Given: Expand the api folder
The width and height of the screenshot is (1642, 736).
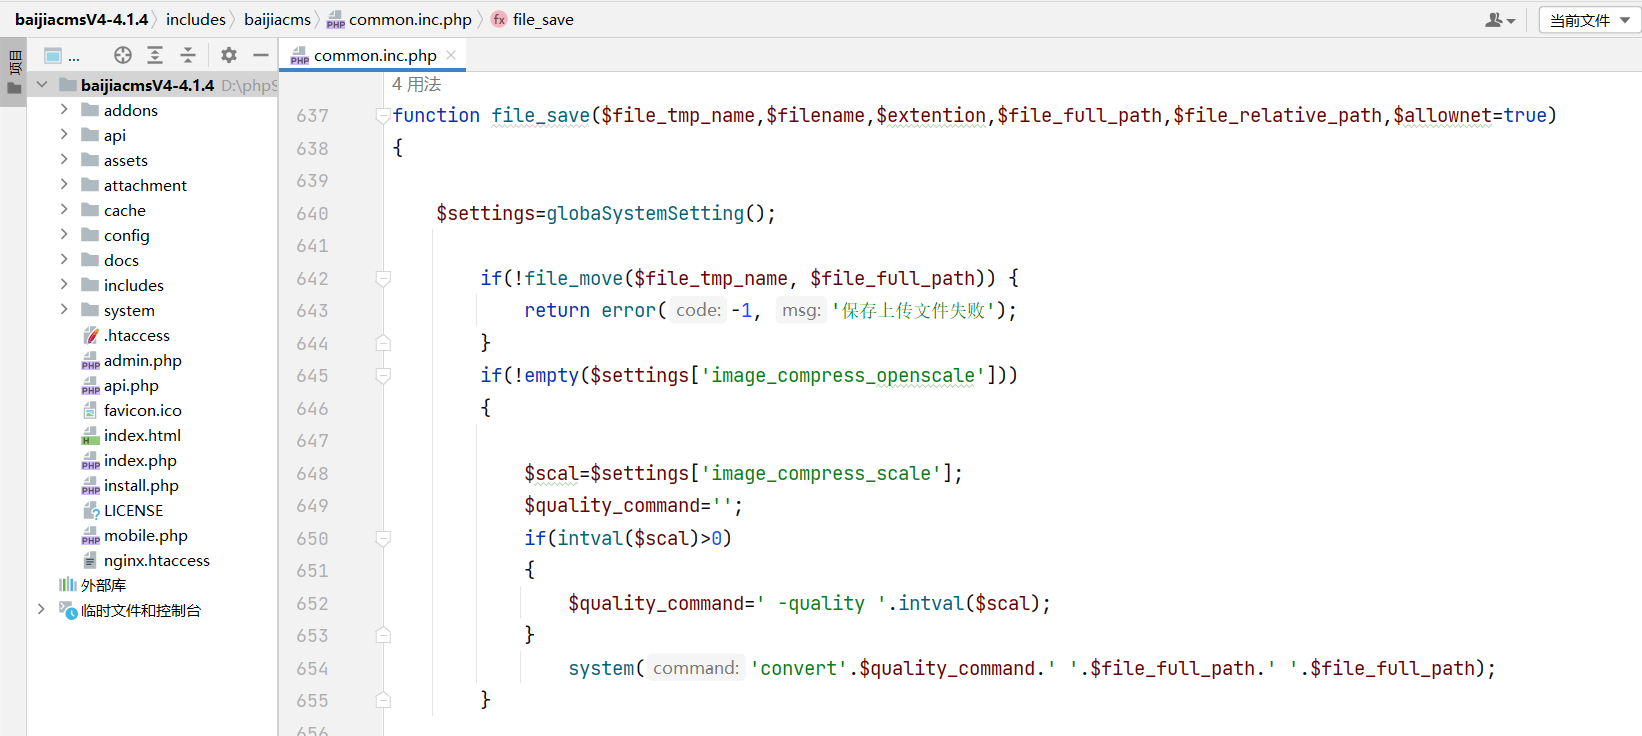Looking at the screenshot, I should (64, 134).
